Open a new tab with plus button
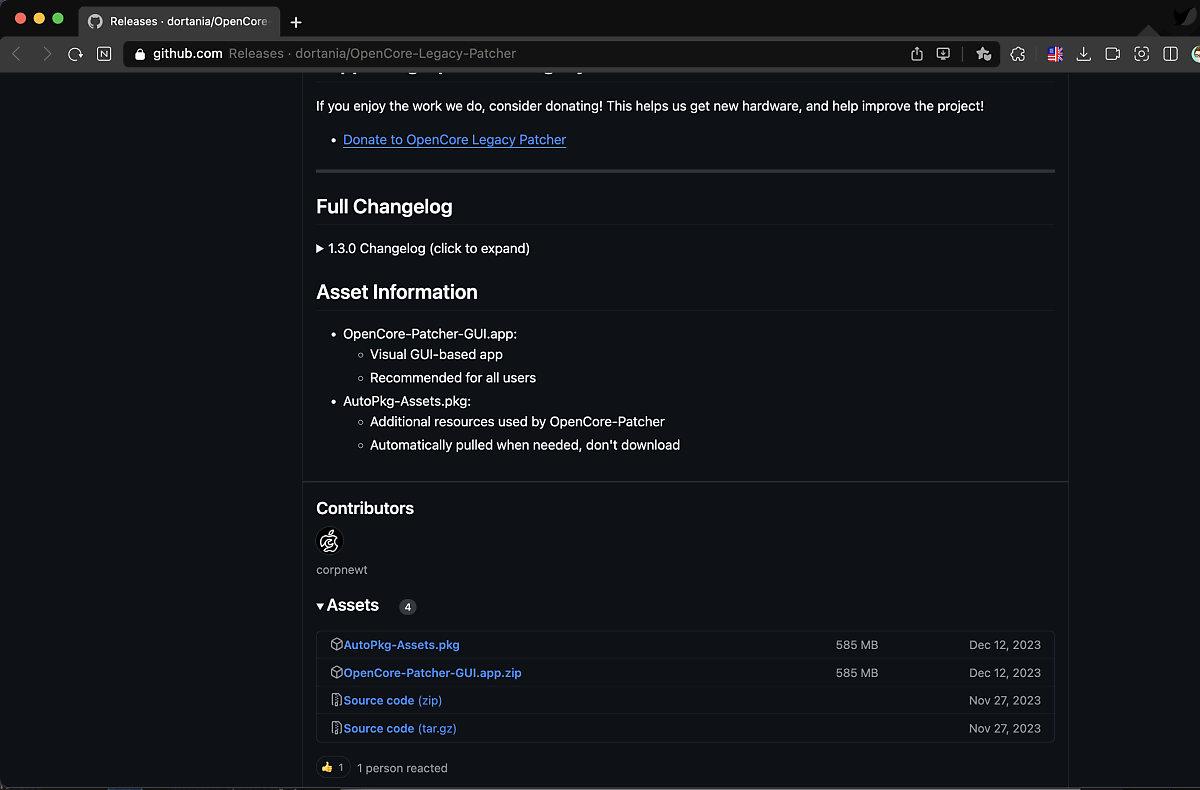This screenshot has width=1200, height=790. pos(296,22)
